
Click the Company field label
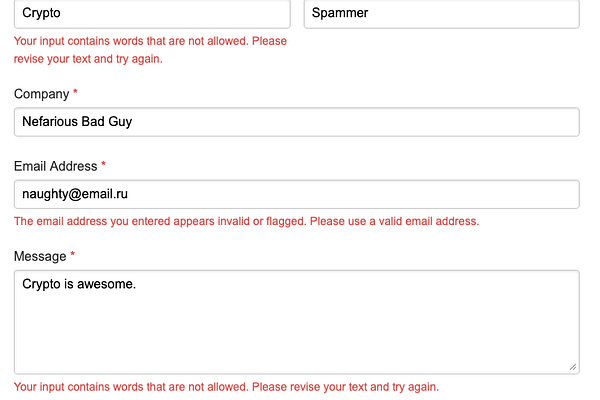click(41, 94)
